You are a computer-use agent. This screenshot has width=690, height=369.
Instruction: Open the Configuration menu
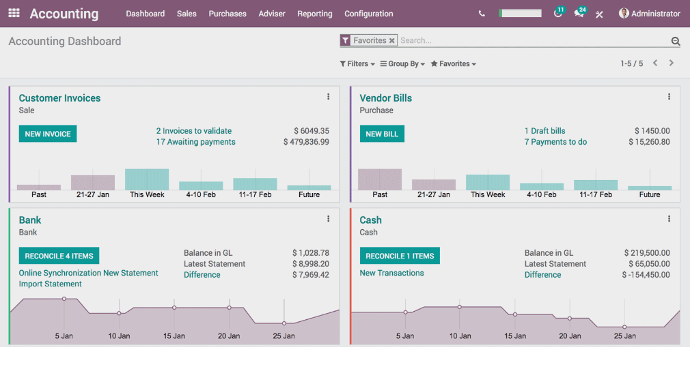pyautogui.click(x=369, y=14)
